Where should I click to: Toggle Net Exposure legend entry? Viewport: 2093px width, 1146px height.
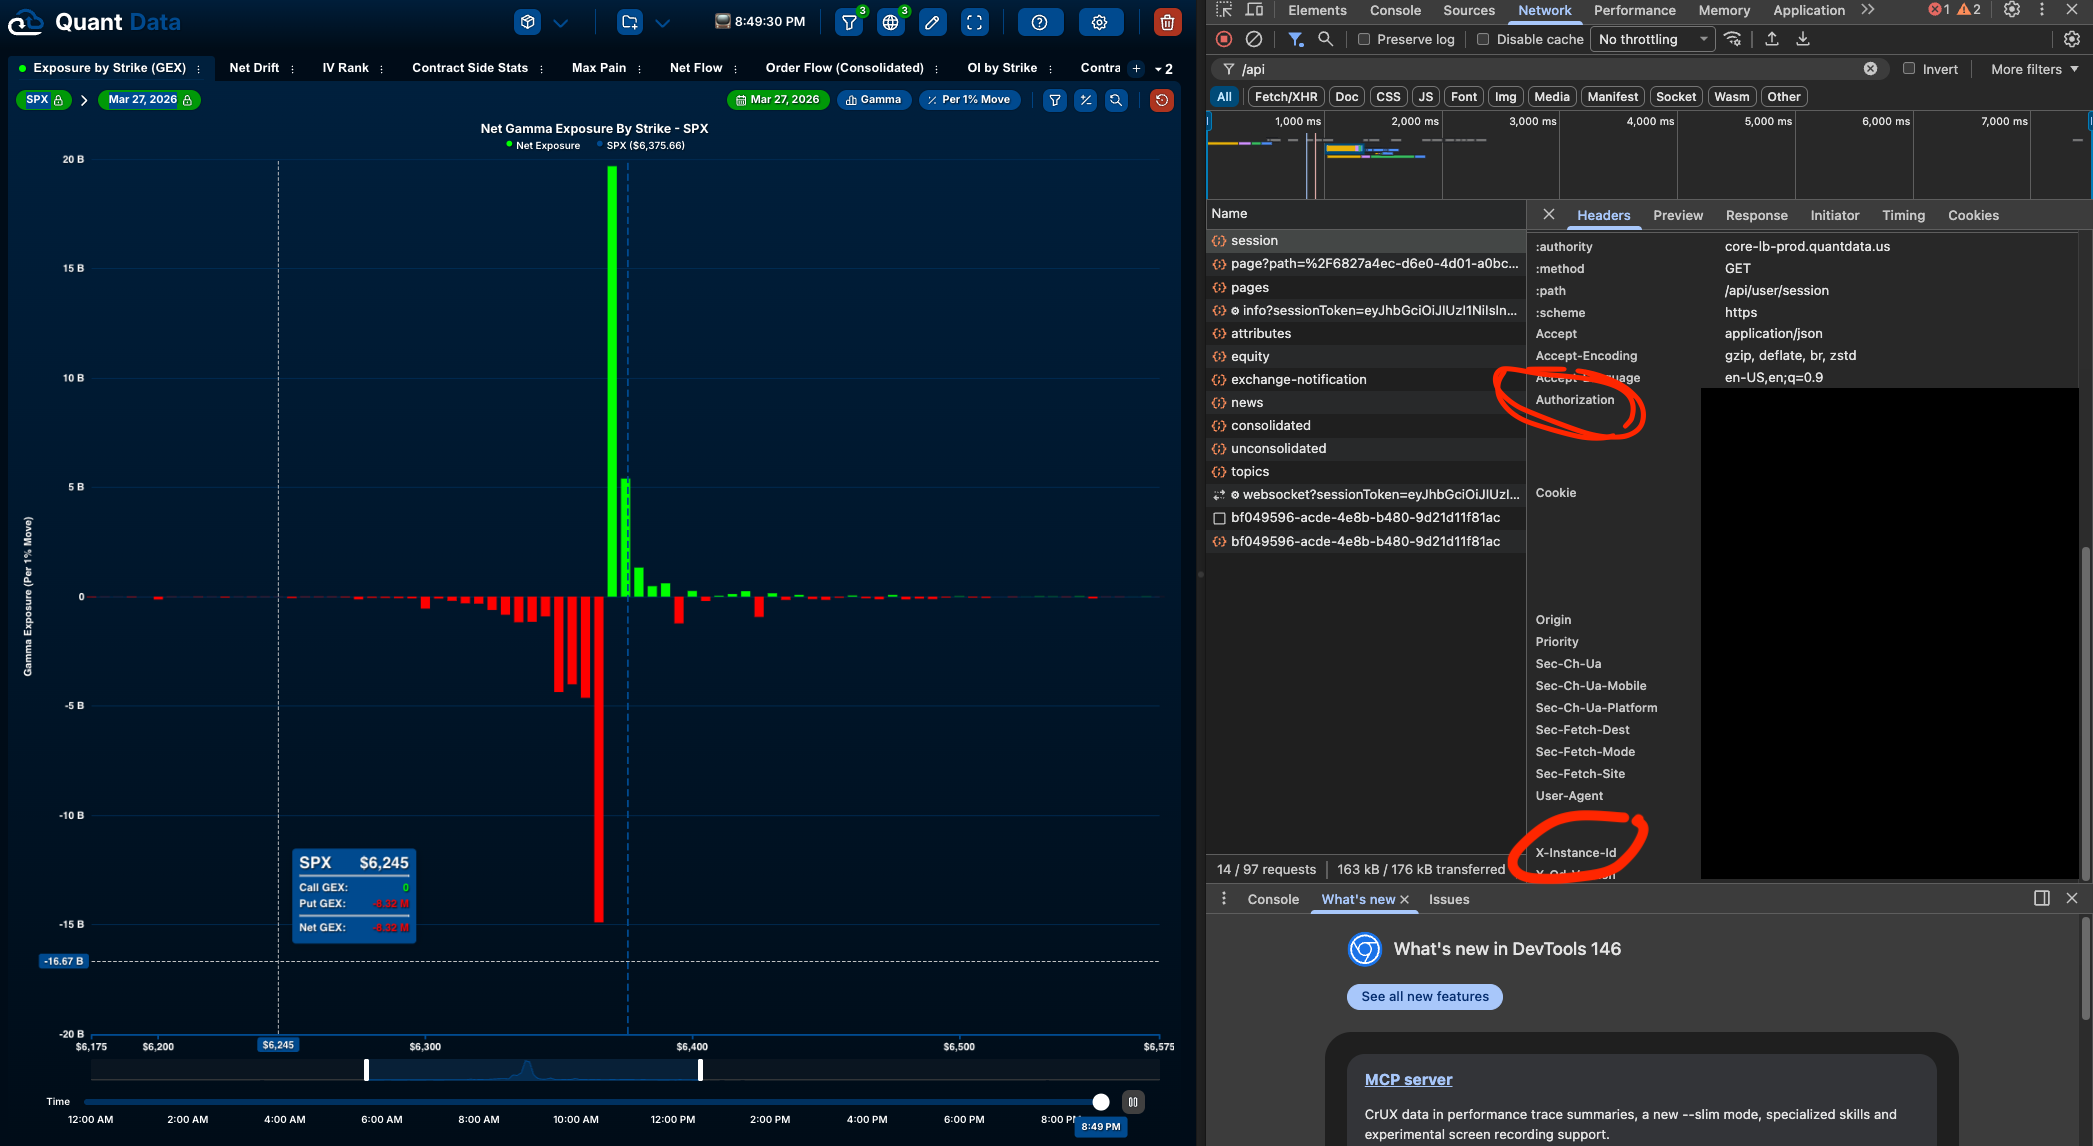pyautogui.click(x=543, y=146)
